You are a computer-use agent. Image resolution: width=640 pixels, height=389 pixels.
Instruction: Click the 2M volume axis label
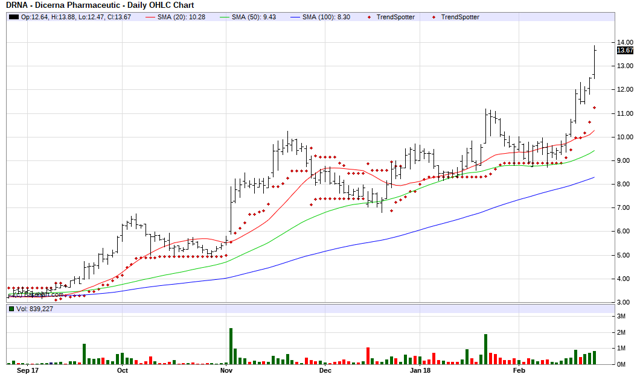pyautogui.click(x=621, y=333)
